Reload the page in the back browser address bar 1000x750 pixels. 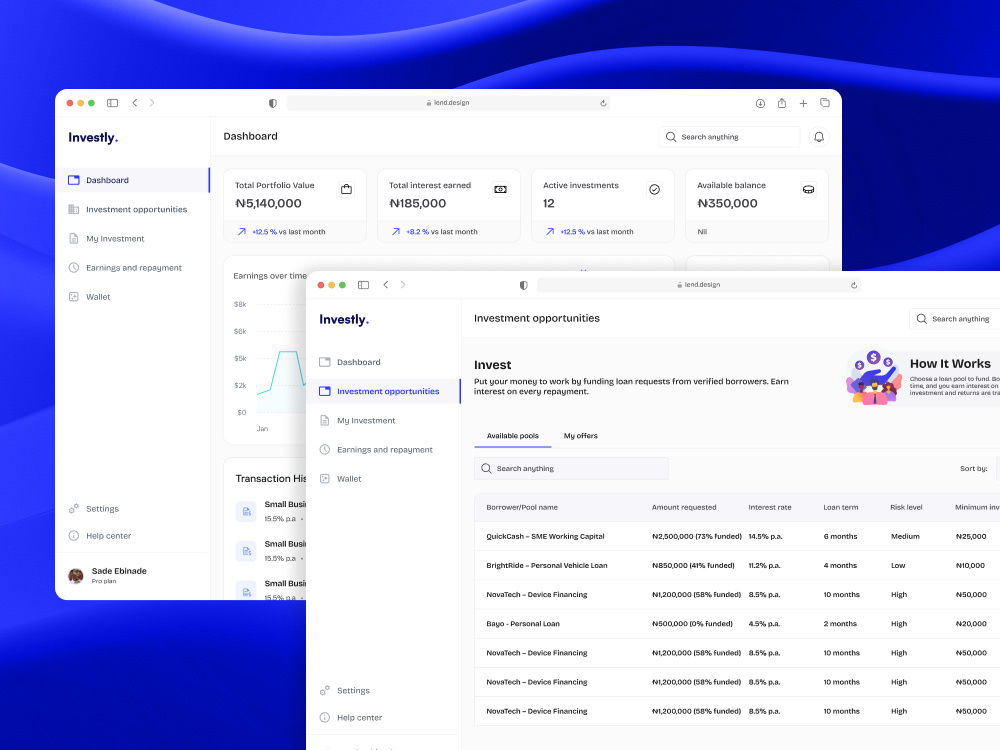603,103
